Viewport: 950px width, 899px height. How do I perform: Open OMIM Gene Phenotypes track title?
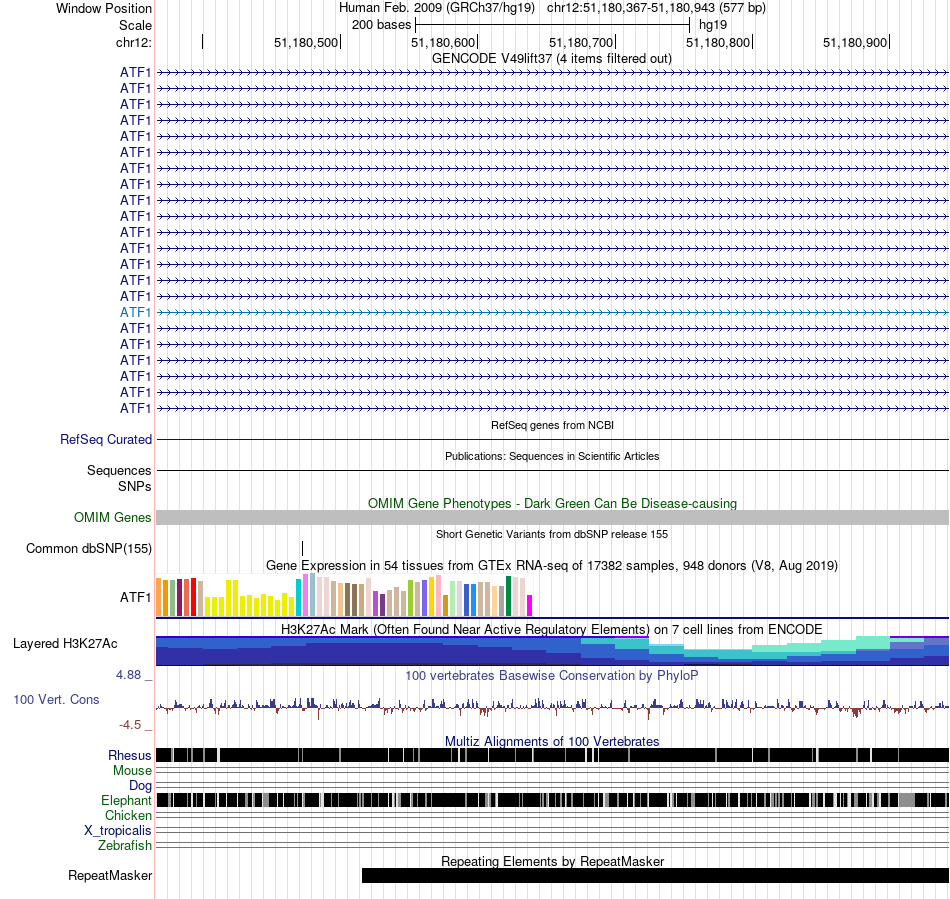point(552,503)
